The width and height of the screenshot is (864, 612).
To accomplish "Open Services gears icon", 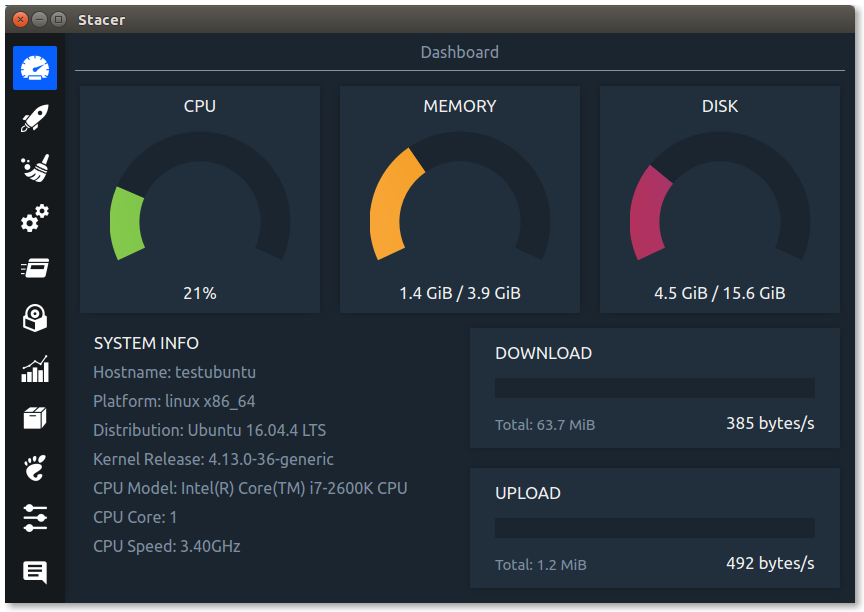I will click(35, 218).
